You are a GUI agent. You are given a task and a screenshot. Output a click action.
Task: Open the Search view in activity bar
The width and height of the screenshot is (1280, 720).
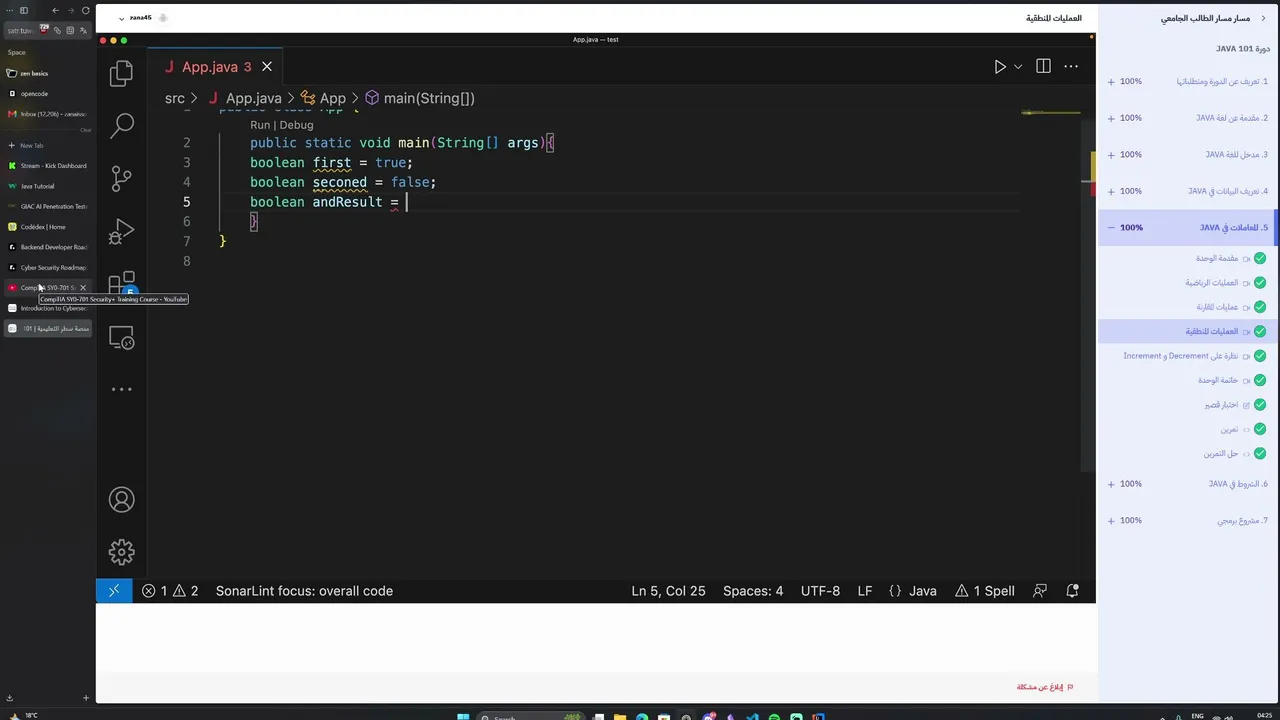122,124
